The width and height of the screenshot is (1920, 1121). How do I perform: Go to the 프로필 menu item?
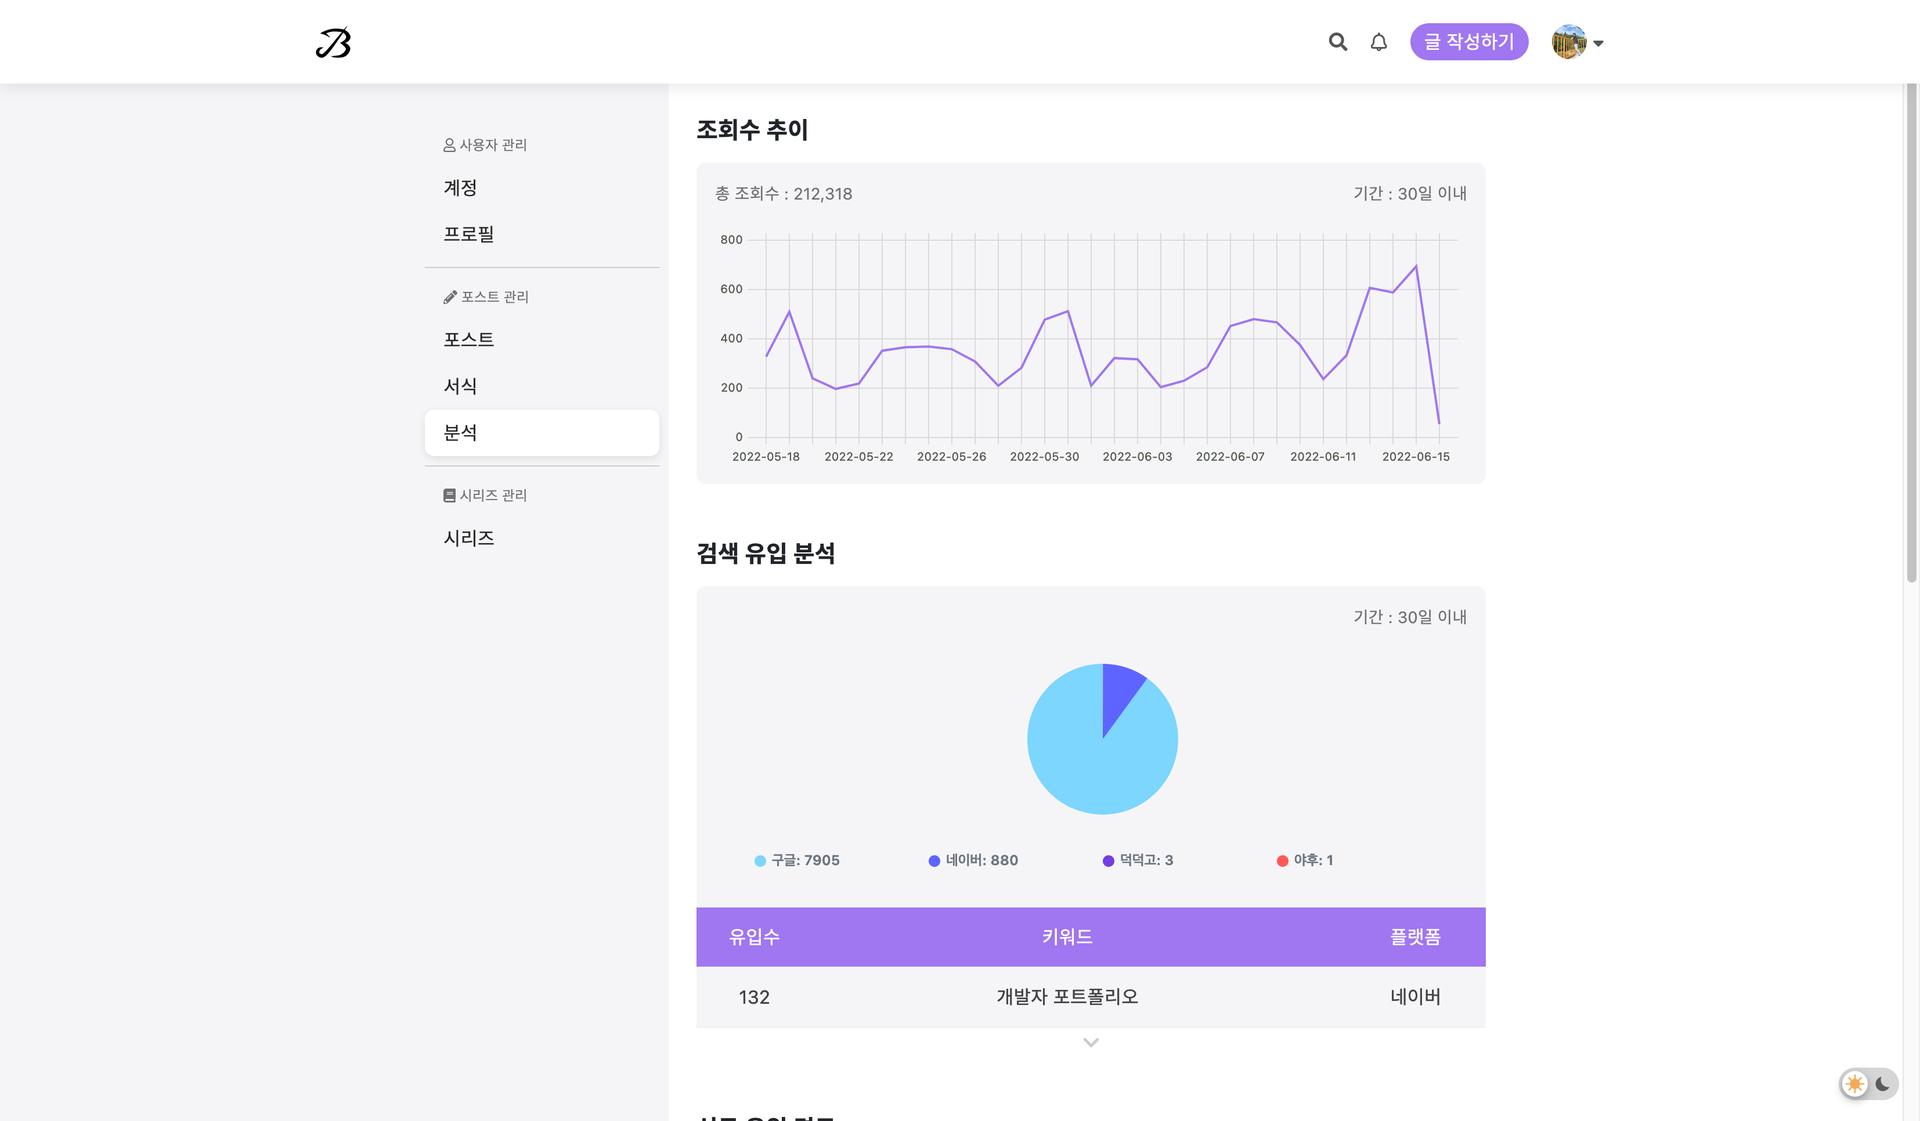468,234
